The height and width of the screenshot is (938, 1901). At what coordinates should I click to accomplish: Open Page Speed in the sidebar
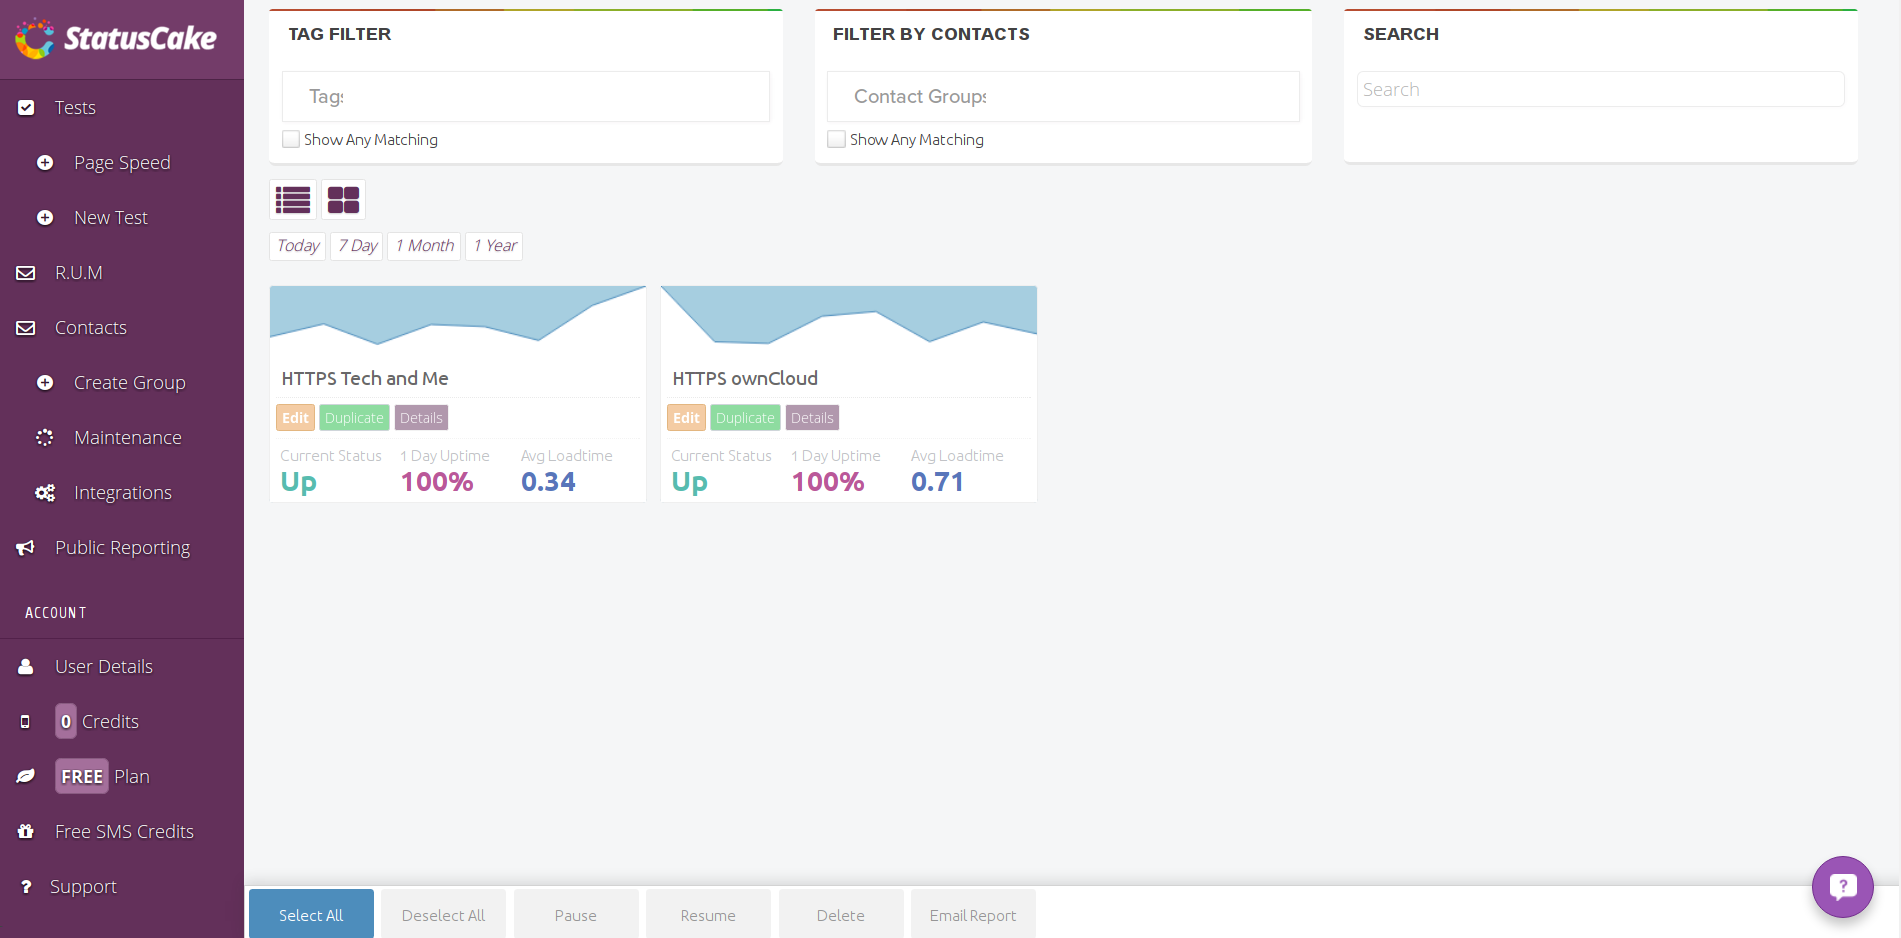pos(122,162)
